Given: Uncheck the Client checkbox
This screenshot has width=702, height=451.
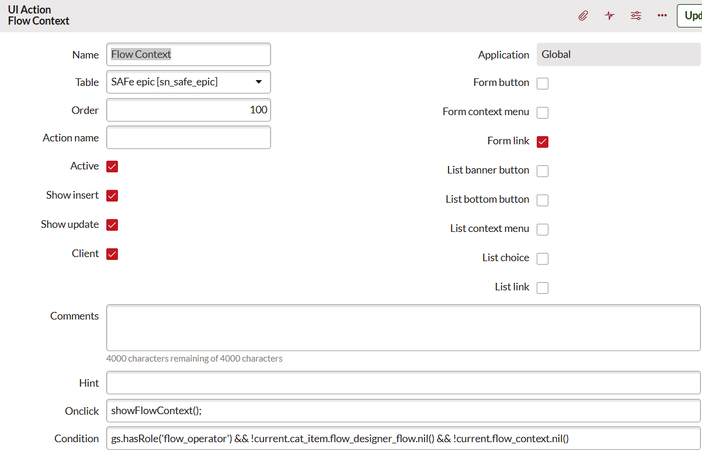Looking at the screenshot, I should [x=112, y=254].
